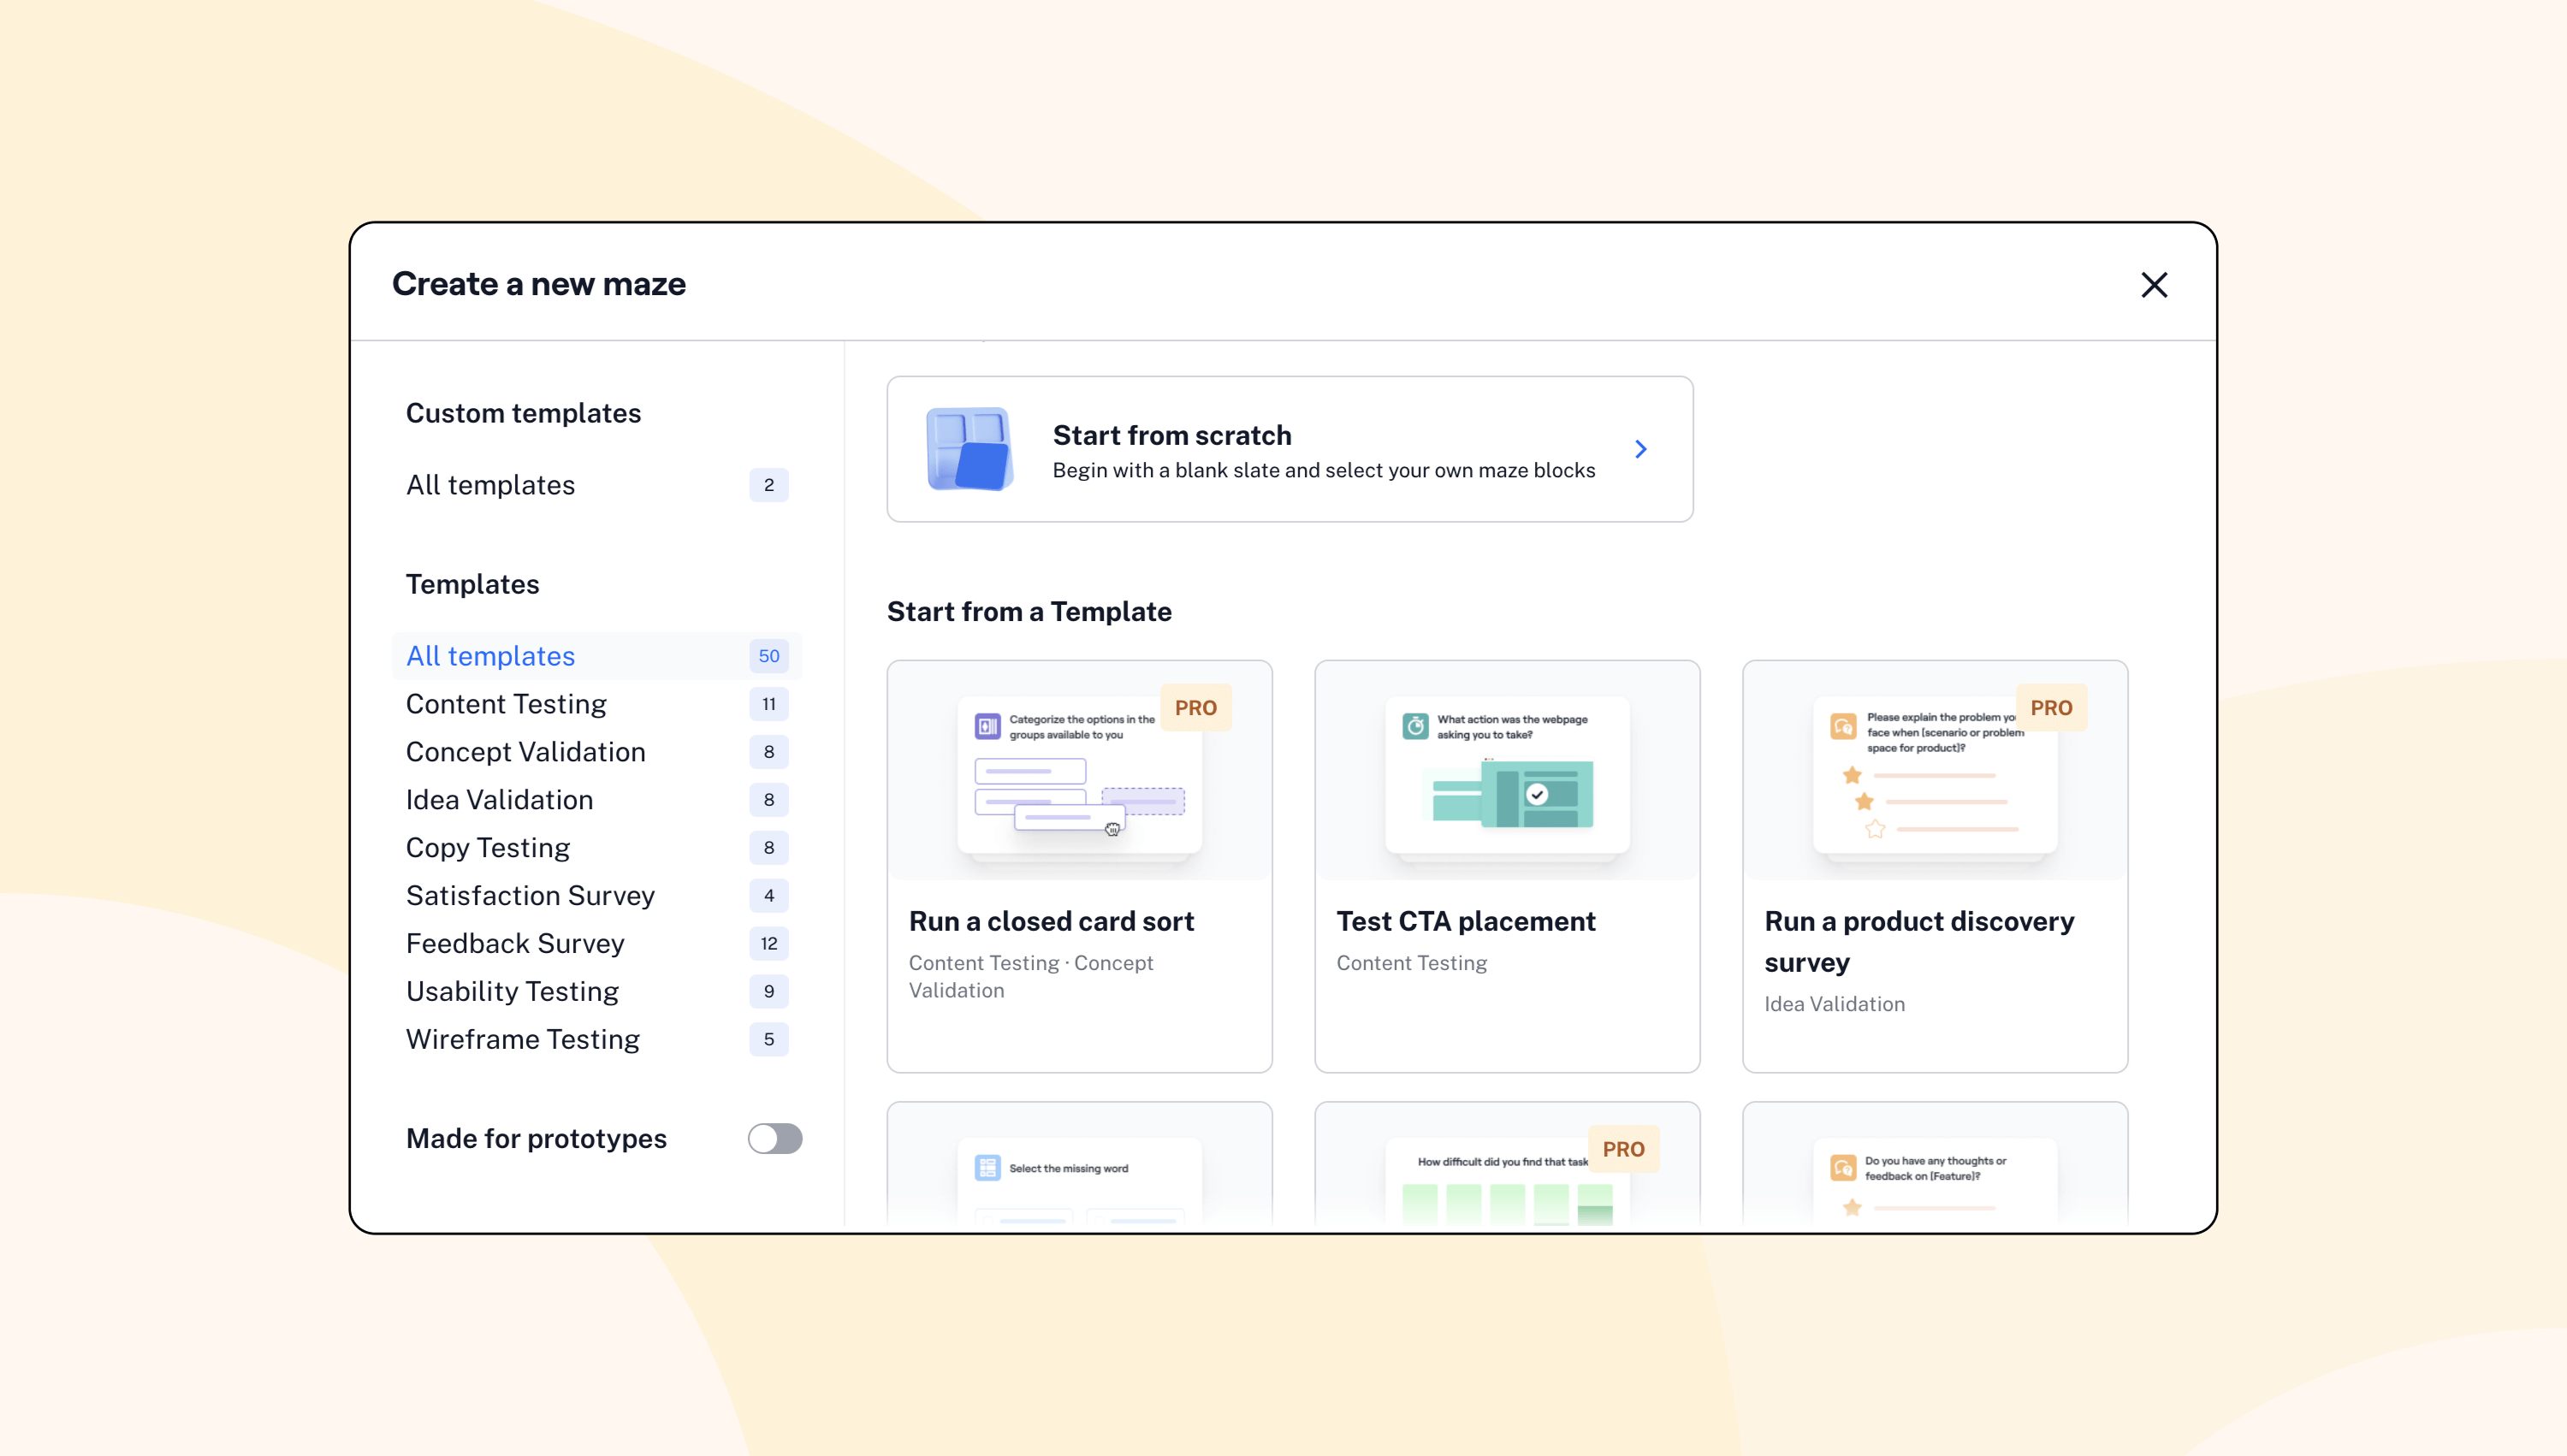Open Feedback Survey category

(x=514, y=943)
